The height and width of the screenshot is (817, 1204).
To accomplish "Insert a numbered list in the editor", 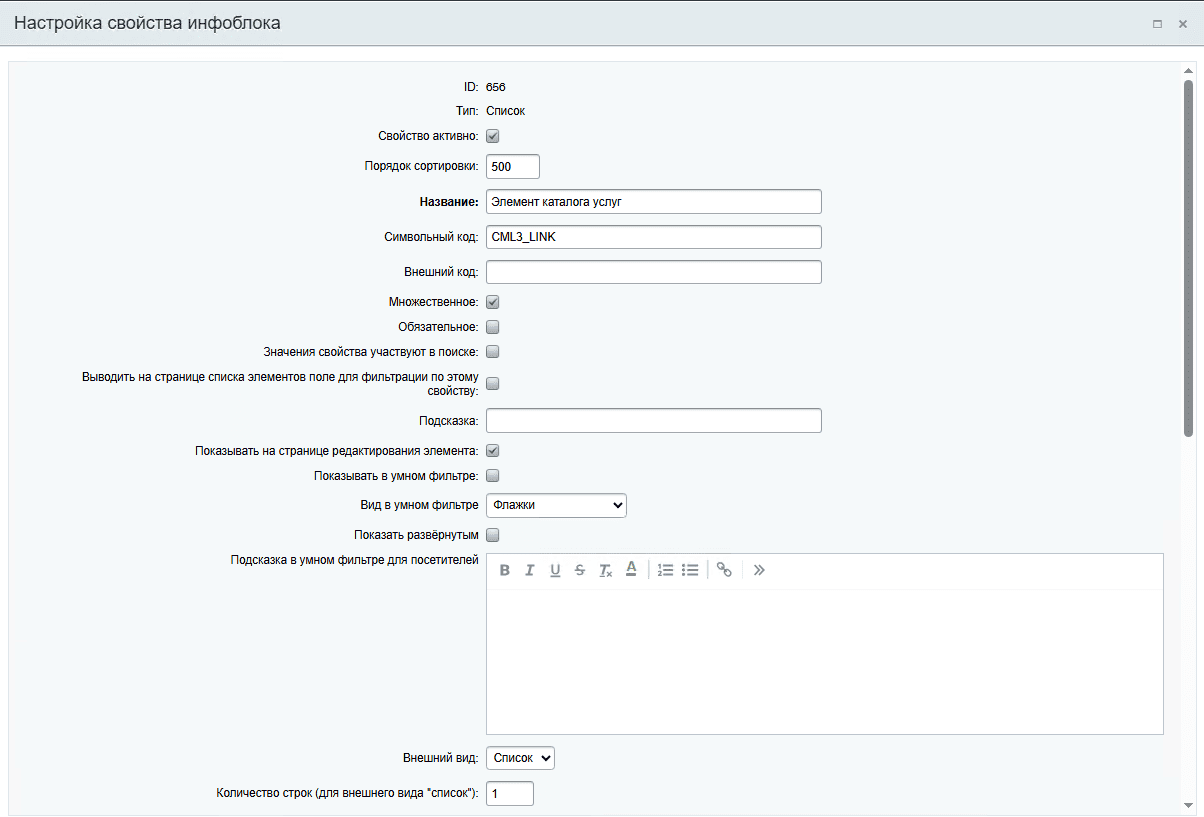I will (x=665, y=570).
